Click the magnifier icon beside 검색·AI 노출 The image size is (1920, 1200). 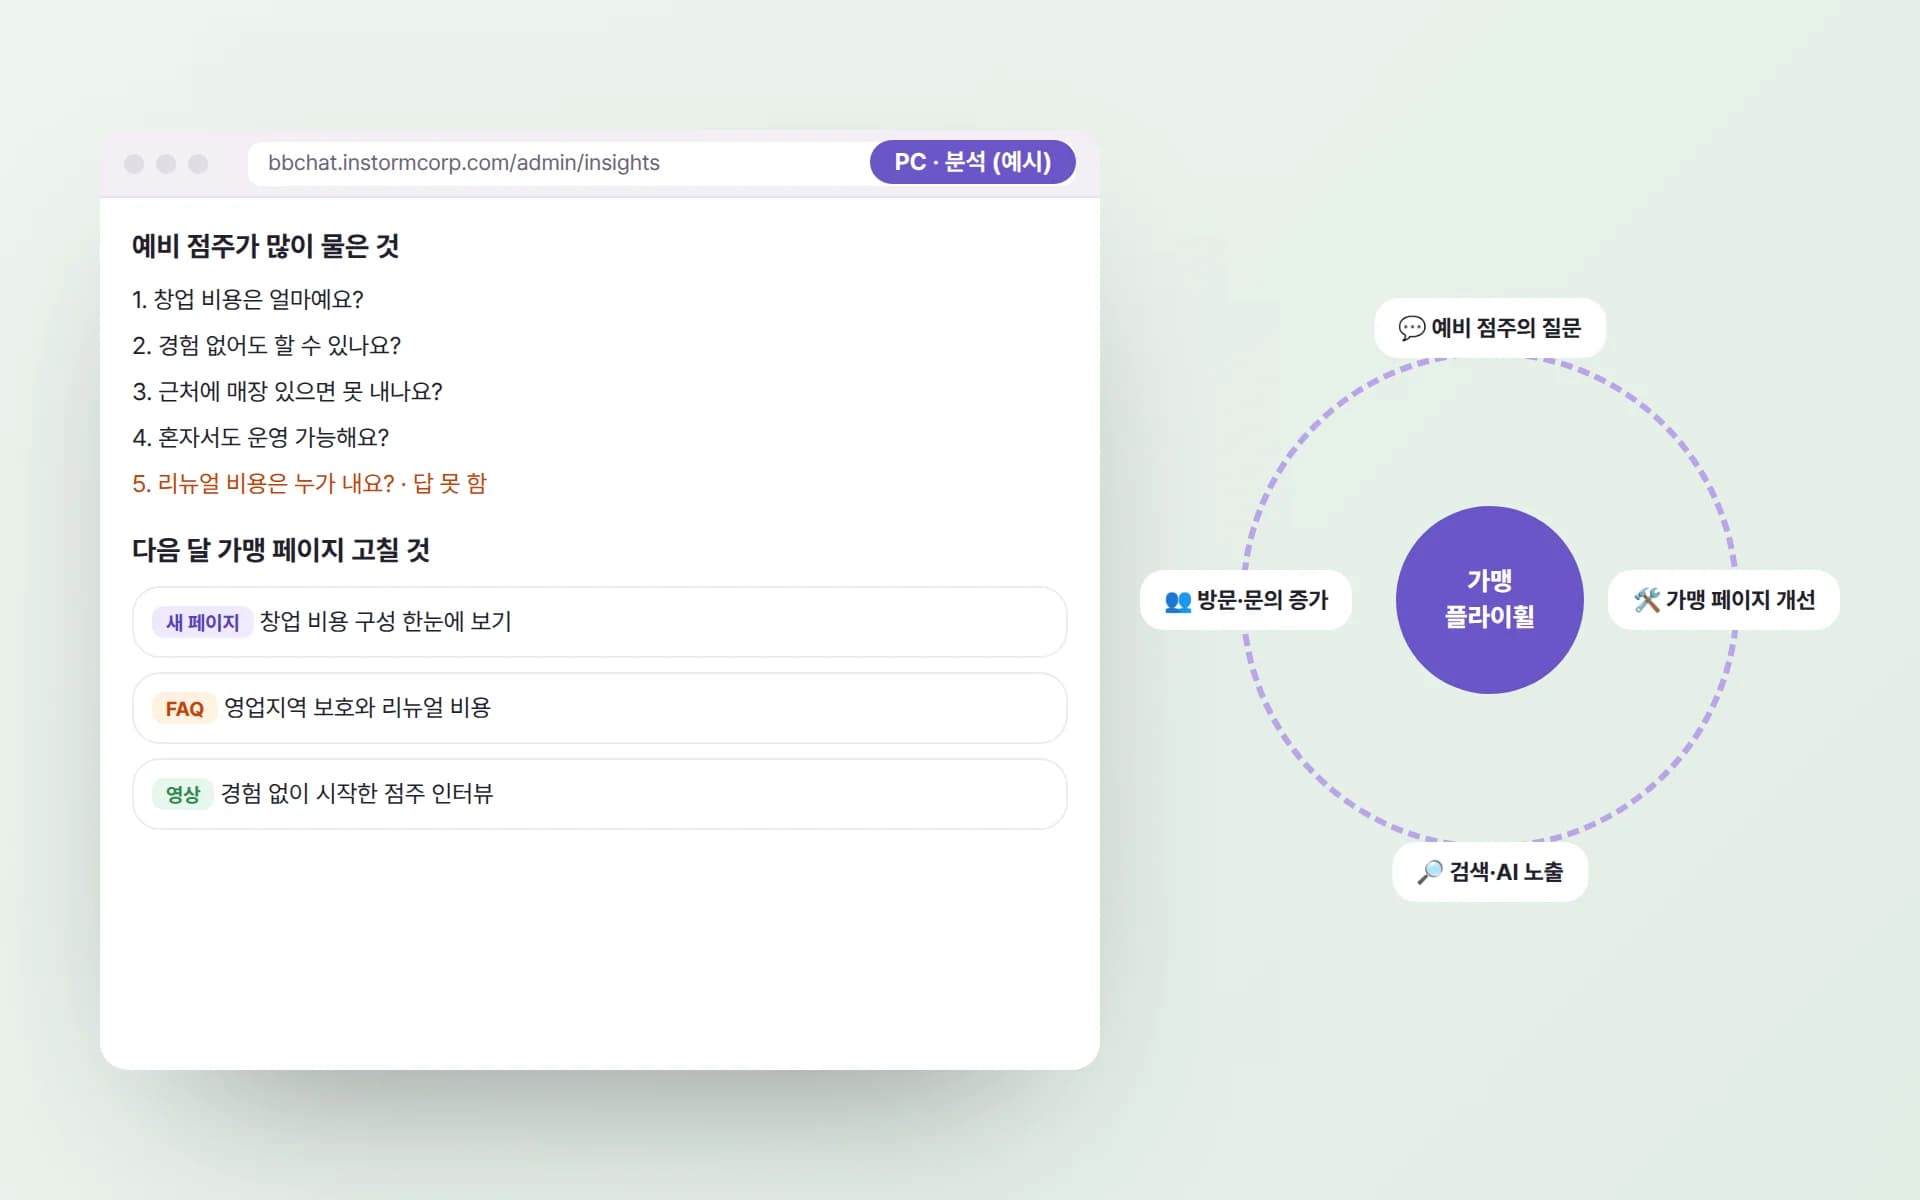[x=1430, y=872]
